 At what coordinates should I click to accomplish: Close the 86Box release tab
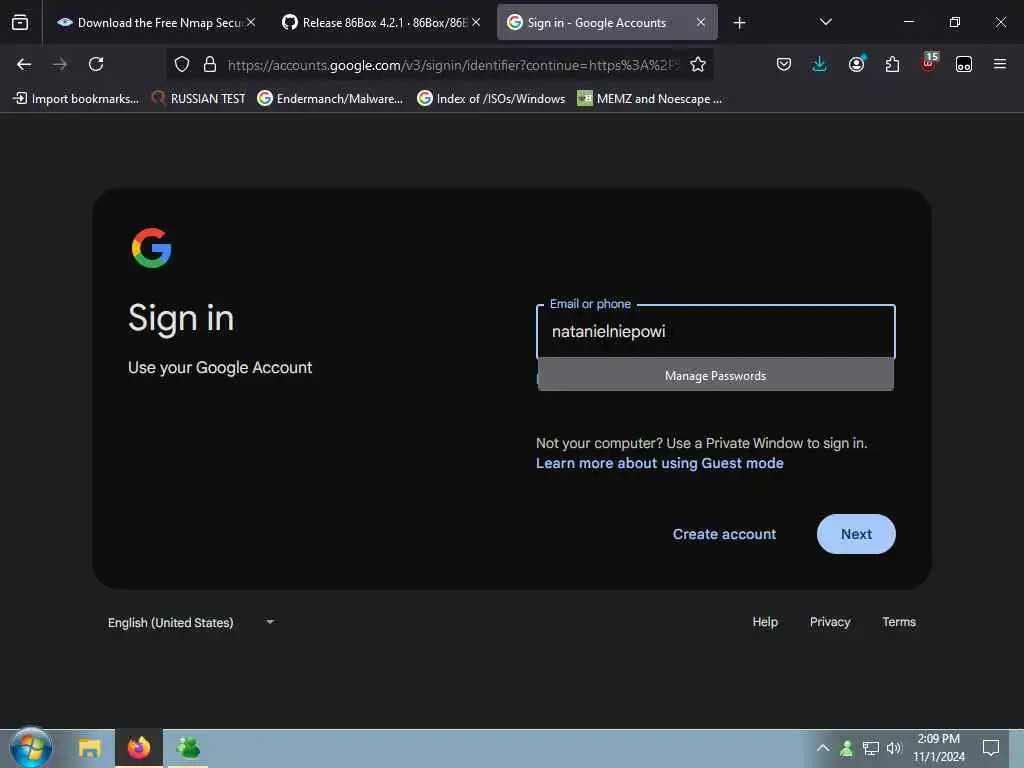point(476,22)
